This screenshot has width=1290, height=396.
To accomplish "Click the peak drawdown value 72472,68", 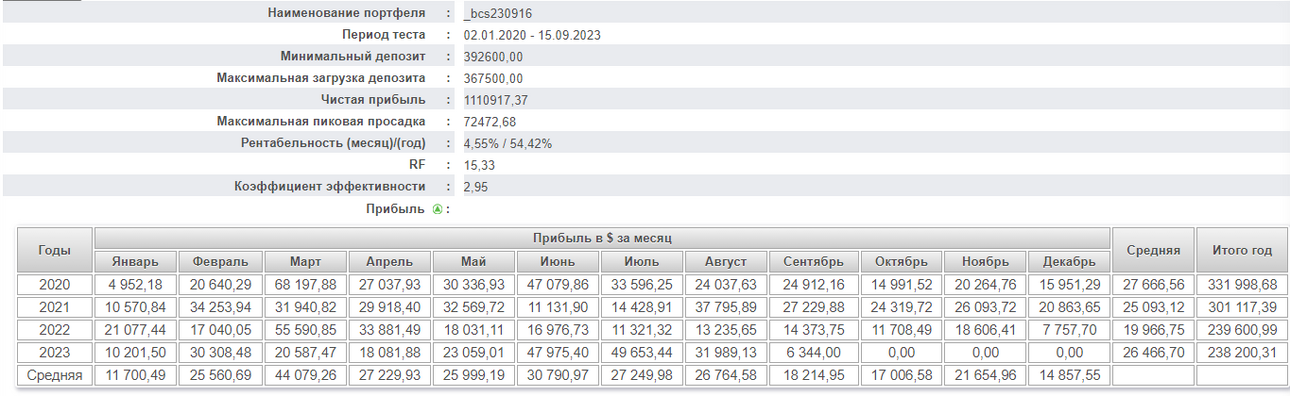I will (490, 122).
